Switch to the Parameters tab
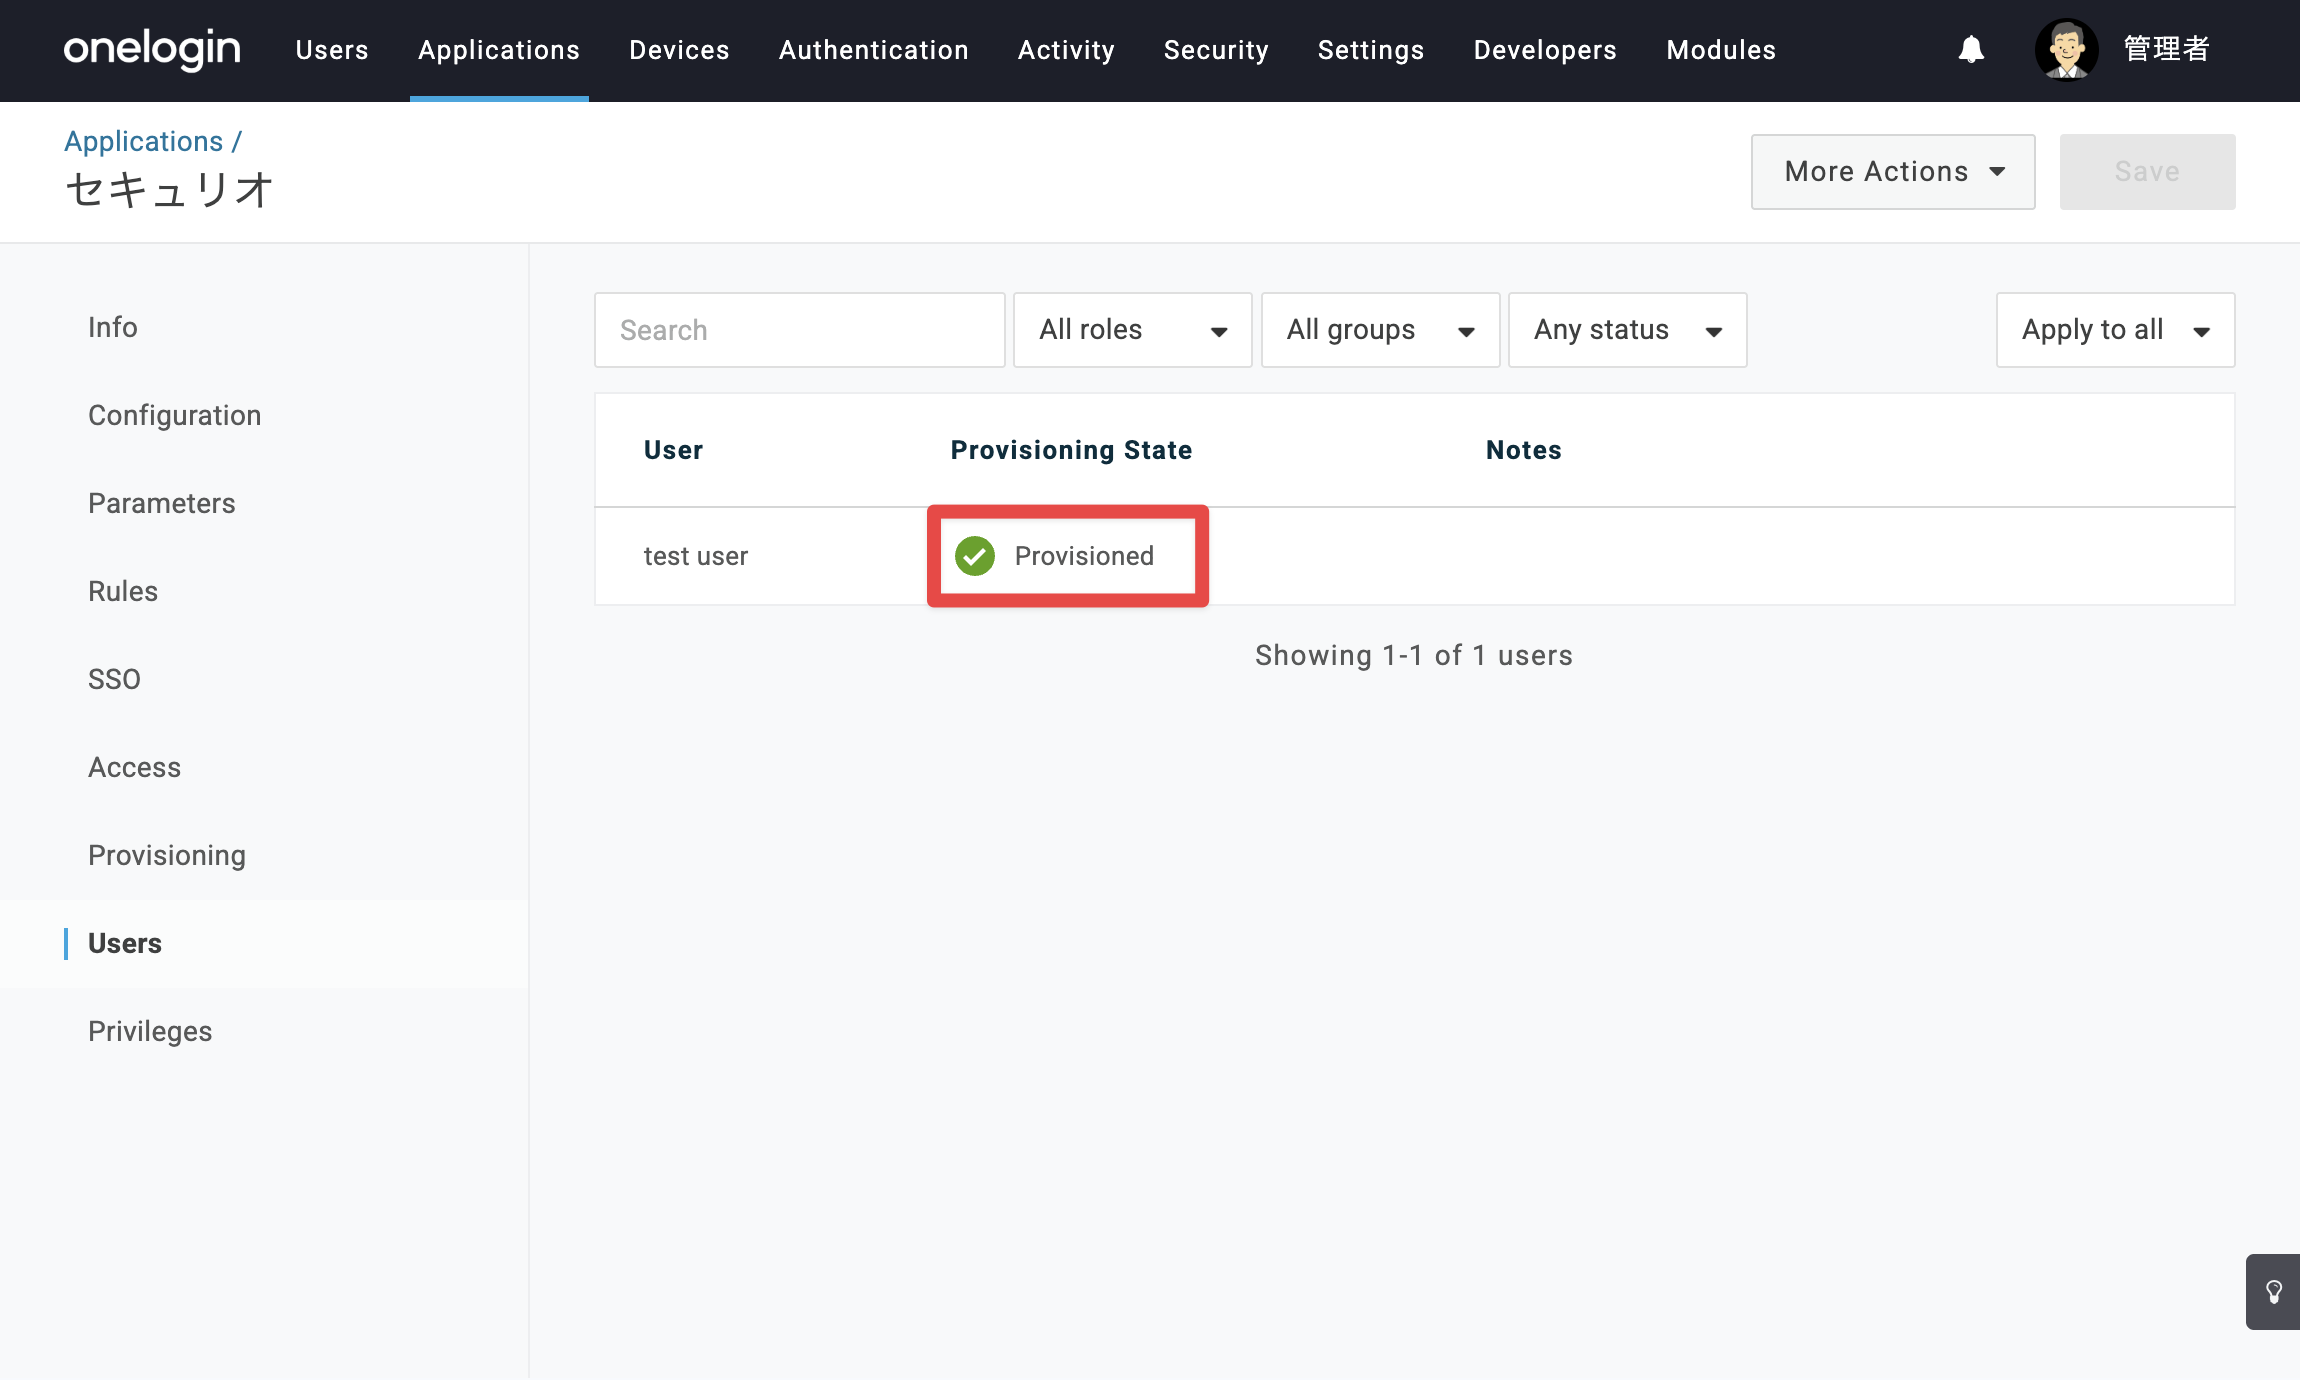The width and height of the screenshot is (2300, 1380). click(162, 503)
